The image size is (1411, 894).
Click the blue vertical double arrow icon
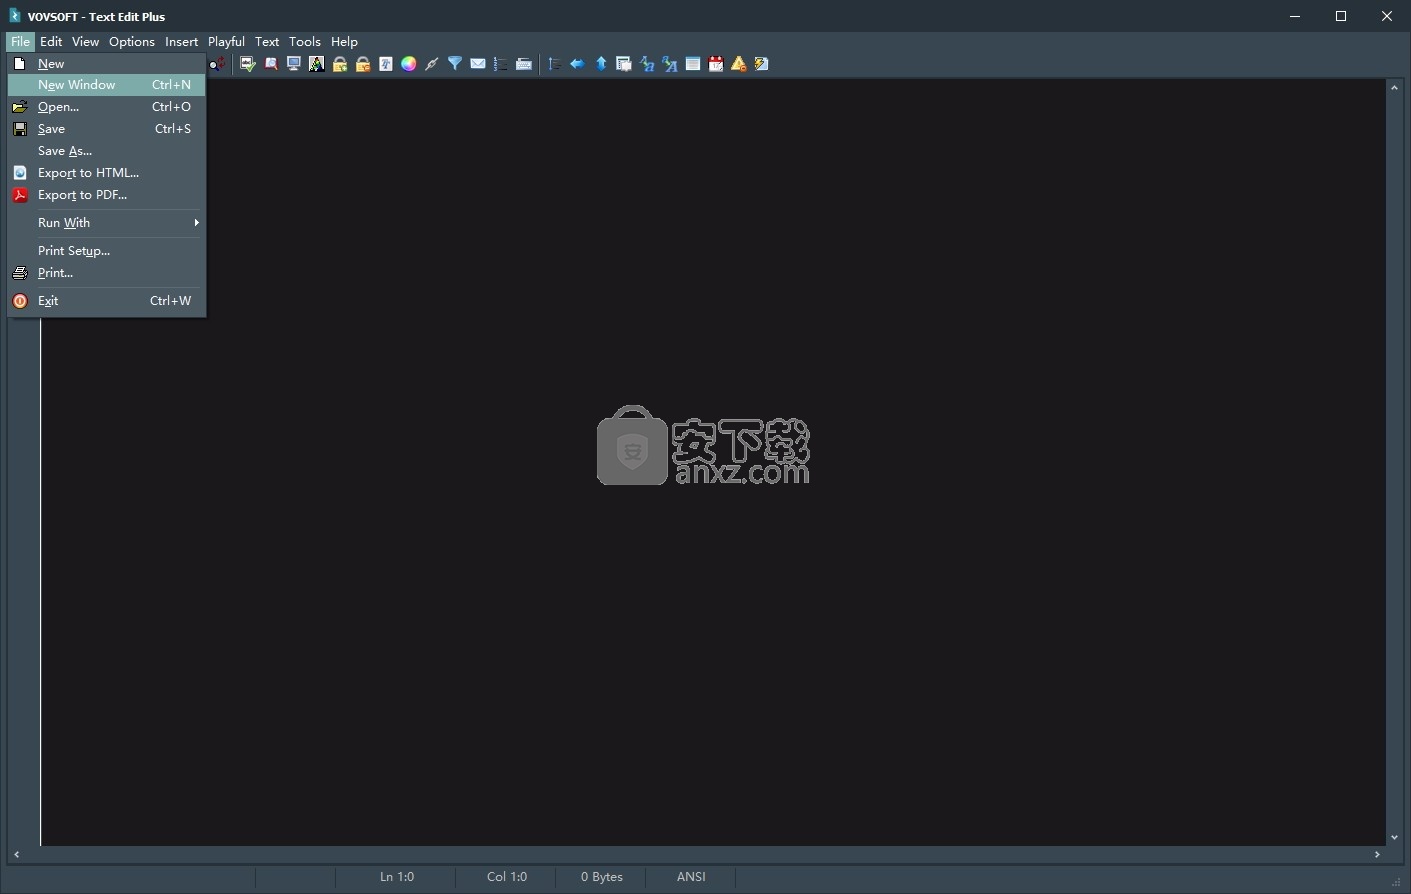tap(601, 64)
